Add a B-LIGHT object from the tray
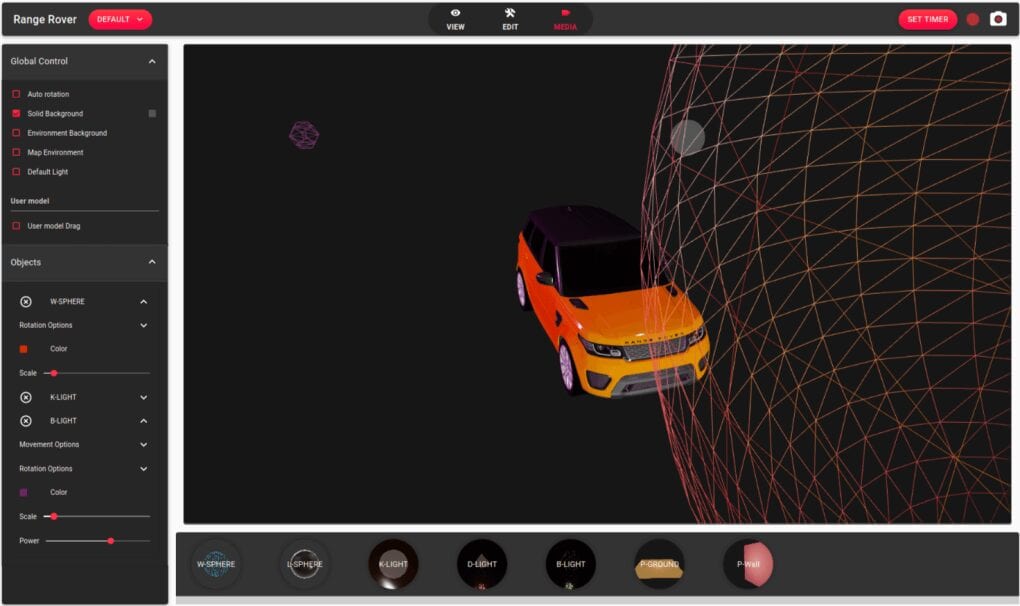 coord(570,564)
